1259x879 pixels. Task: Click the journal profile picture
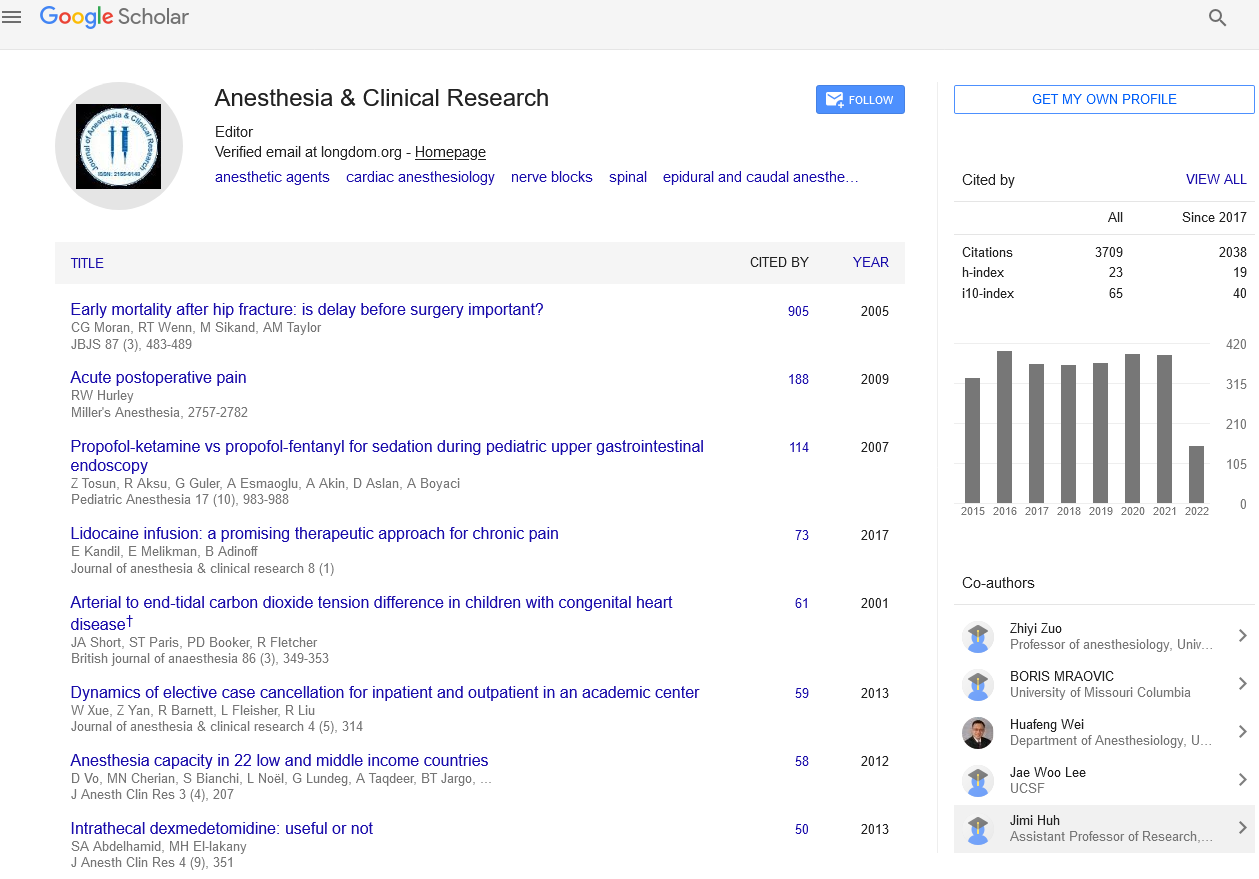coord(119,146)
